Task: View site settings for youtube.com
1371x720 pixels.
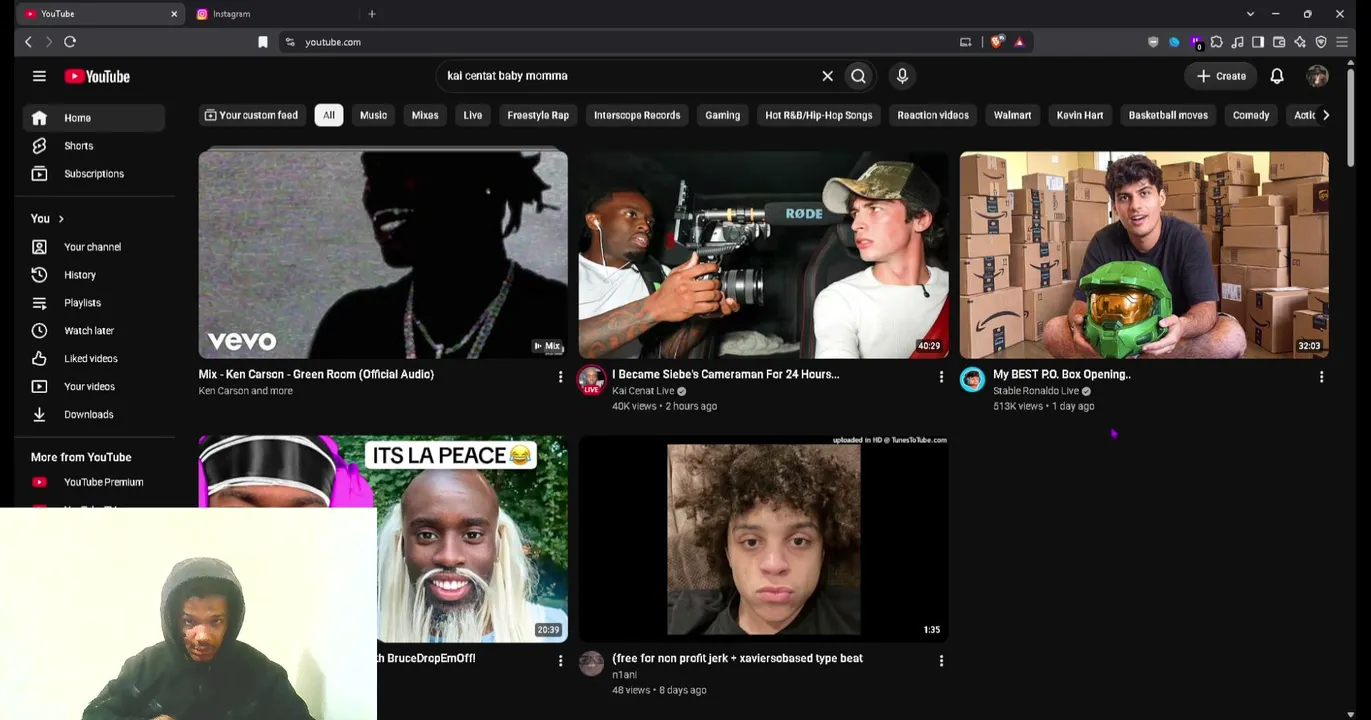Action: 289,42
